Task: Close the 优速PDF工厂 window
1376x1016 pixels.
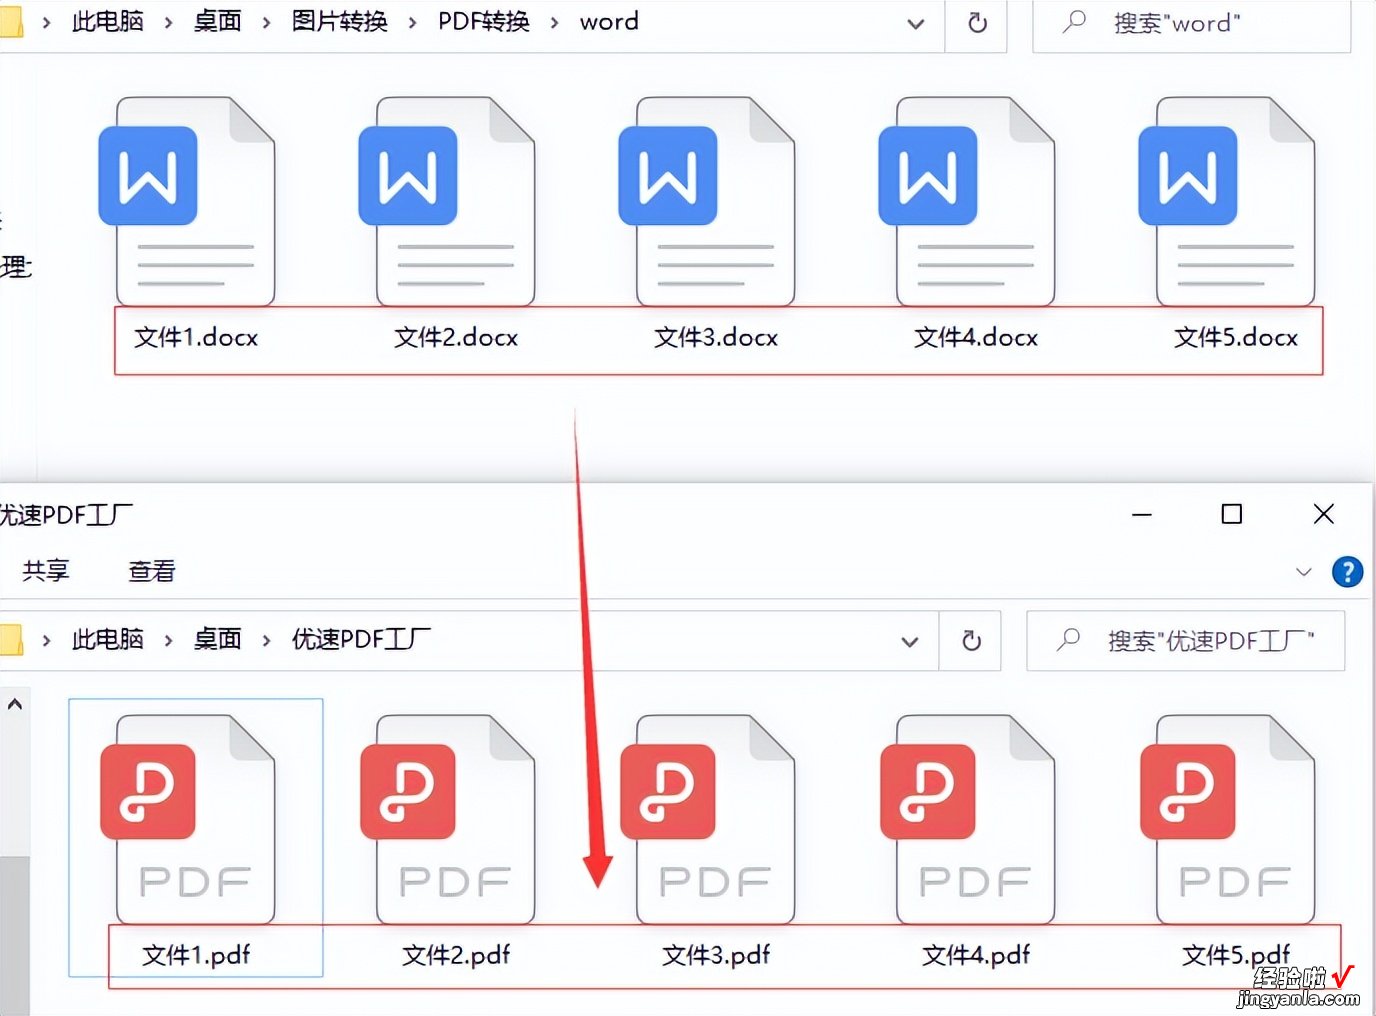Action: (x=1323, y=514)
